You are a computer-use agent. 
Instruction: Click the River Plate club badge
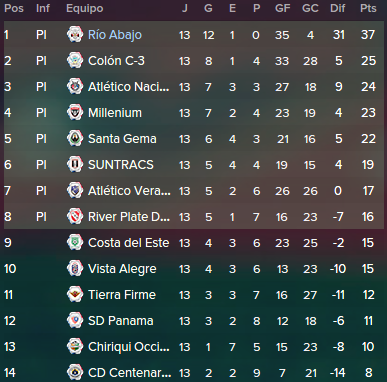(75, 217)
